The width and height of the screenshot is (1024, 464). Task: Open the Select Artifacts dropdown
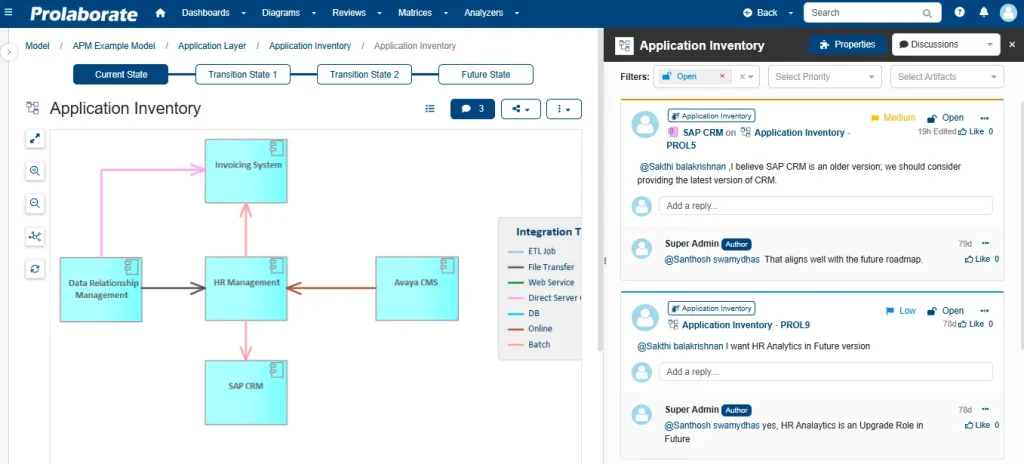(x=947, y=76)
